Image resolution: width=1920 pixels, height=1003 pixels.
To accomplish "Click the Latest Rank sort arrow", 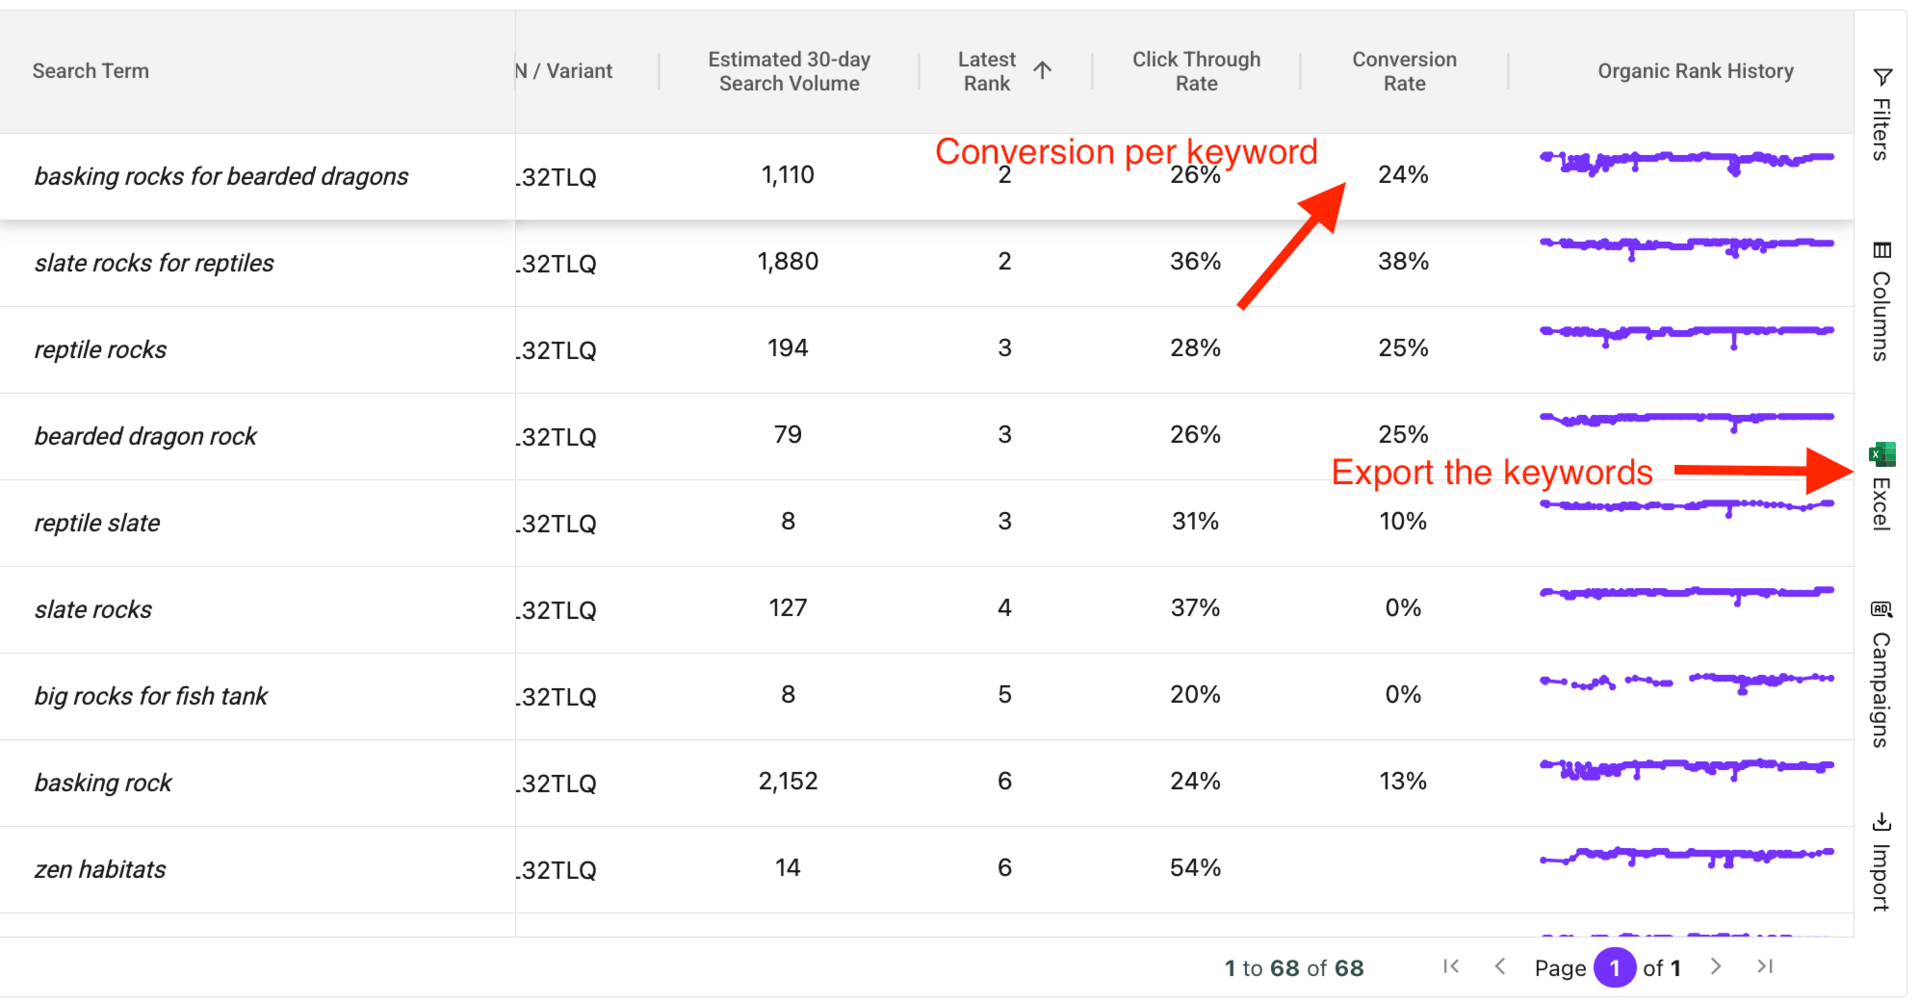I will tap(1042, 71).
